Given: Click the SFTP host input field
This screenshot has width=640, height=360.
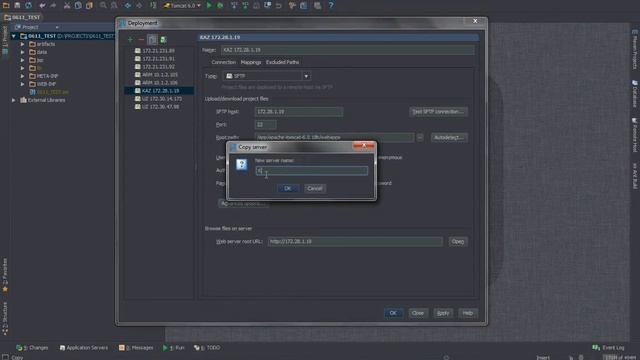Looking at the screenshot, I should click(x=299, y=111).
